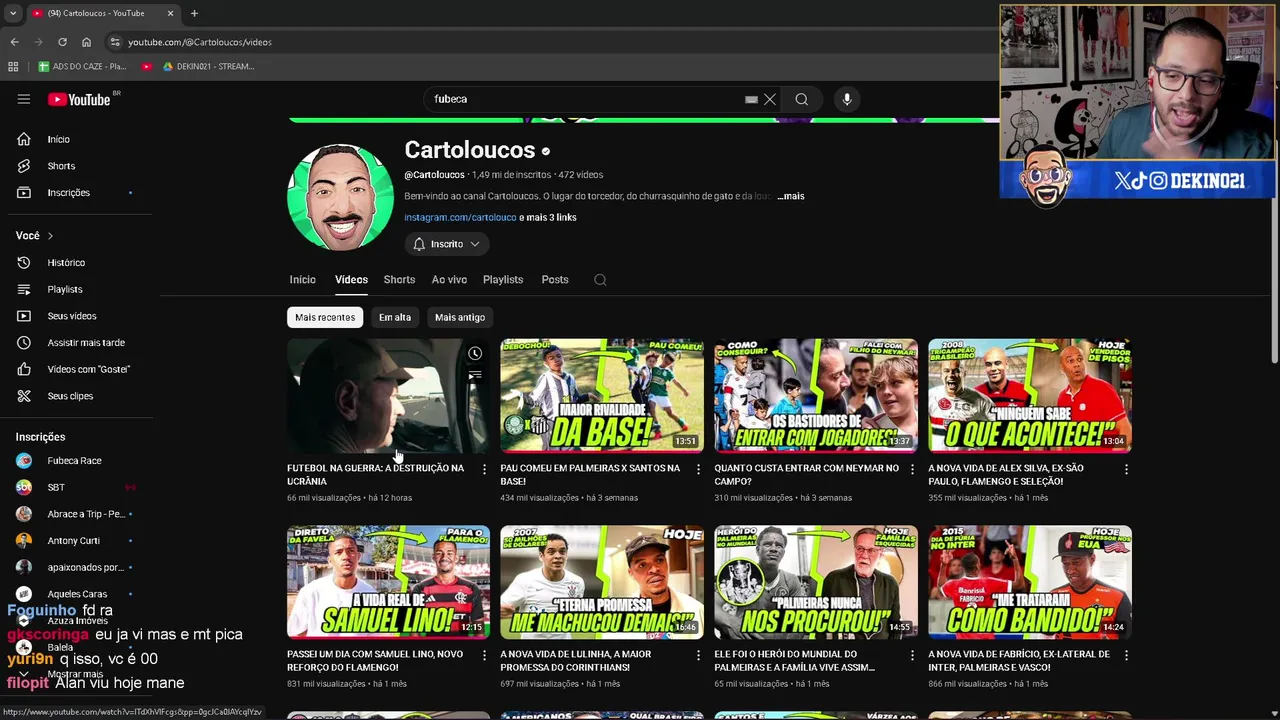Open options for Pau Comeu Palmeiras video
This screenshot has width=1280, height=720.
[698, 469]
